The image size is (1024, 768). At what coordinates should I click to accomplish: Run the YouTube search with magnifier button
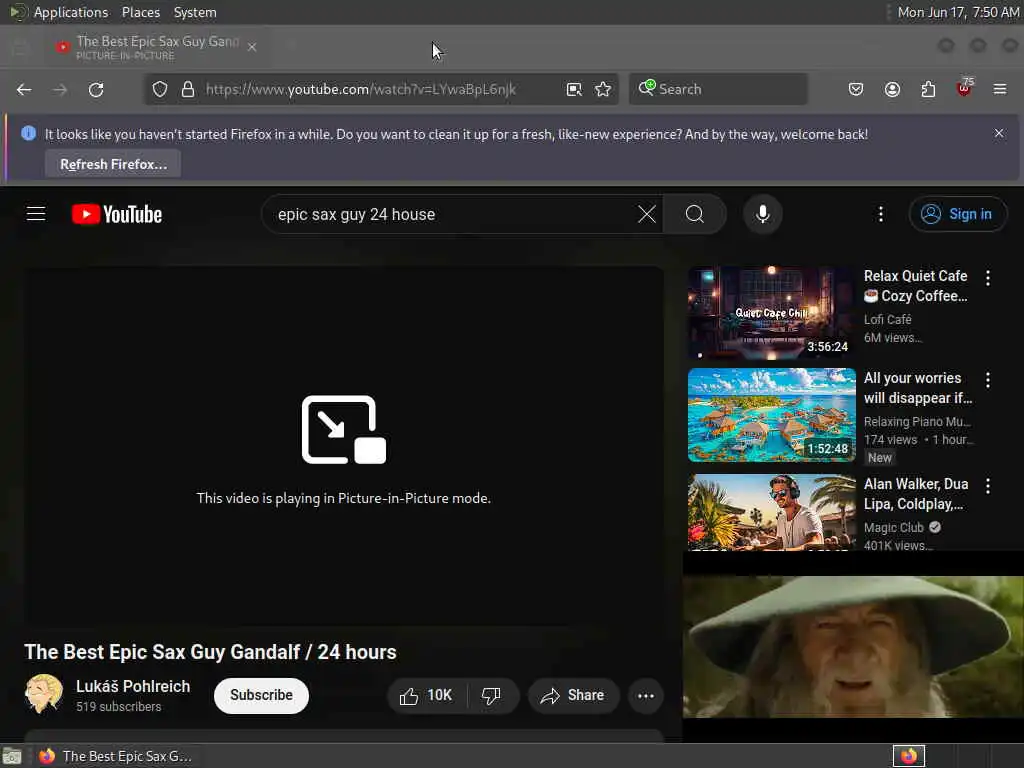point(695,214)
